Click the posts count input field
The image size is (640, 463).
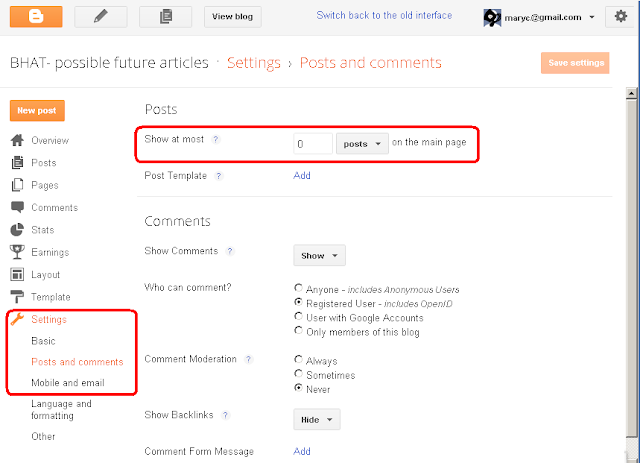[x=313, y=144]
